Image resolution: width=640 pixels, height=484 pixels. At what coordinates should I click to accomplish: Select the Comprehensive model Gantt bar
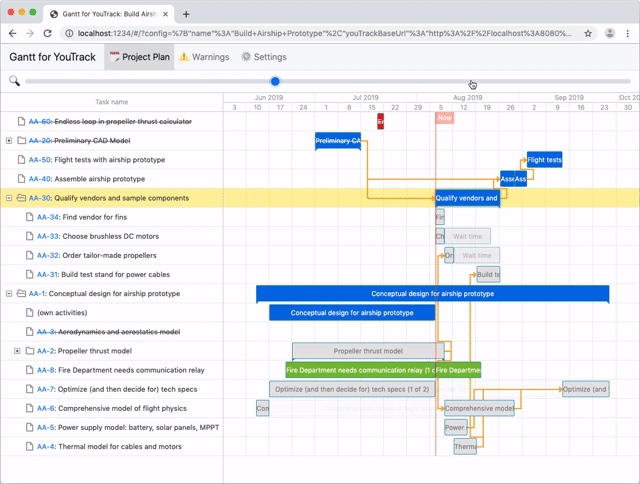[x=479, y=409]
